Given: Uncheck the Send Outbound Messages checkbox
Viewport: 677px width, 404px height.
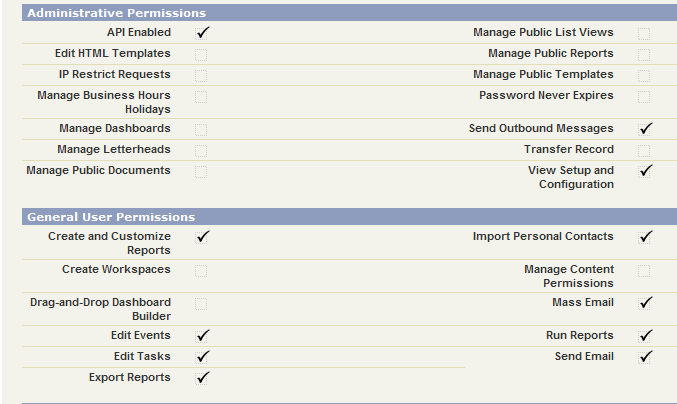Looking at the screenshot, I should [644, 130].
